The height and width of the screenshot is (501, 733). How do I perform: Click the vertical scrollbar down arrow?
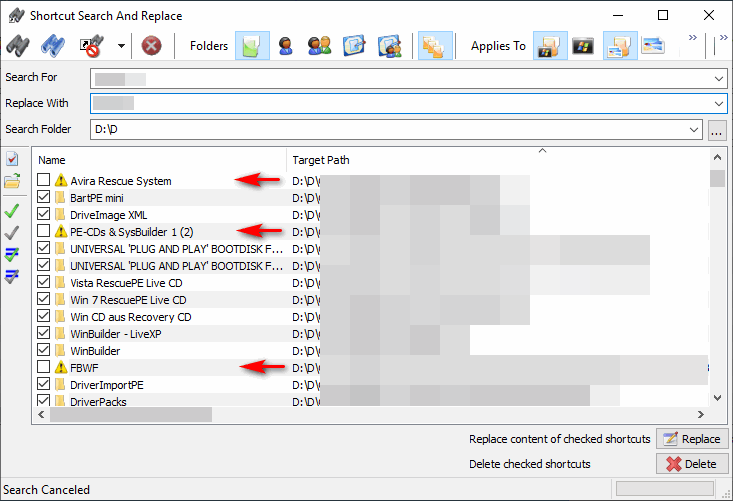717,398
